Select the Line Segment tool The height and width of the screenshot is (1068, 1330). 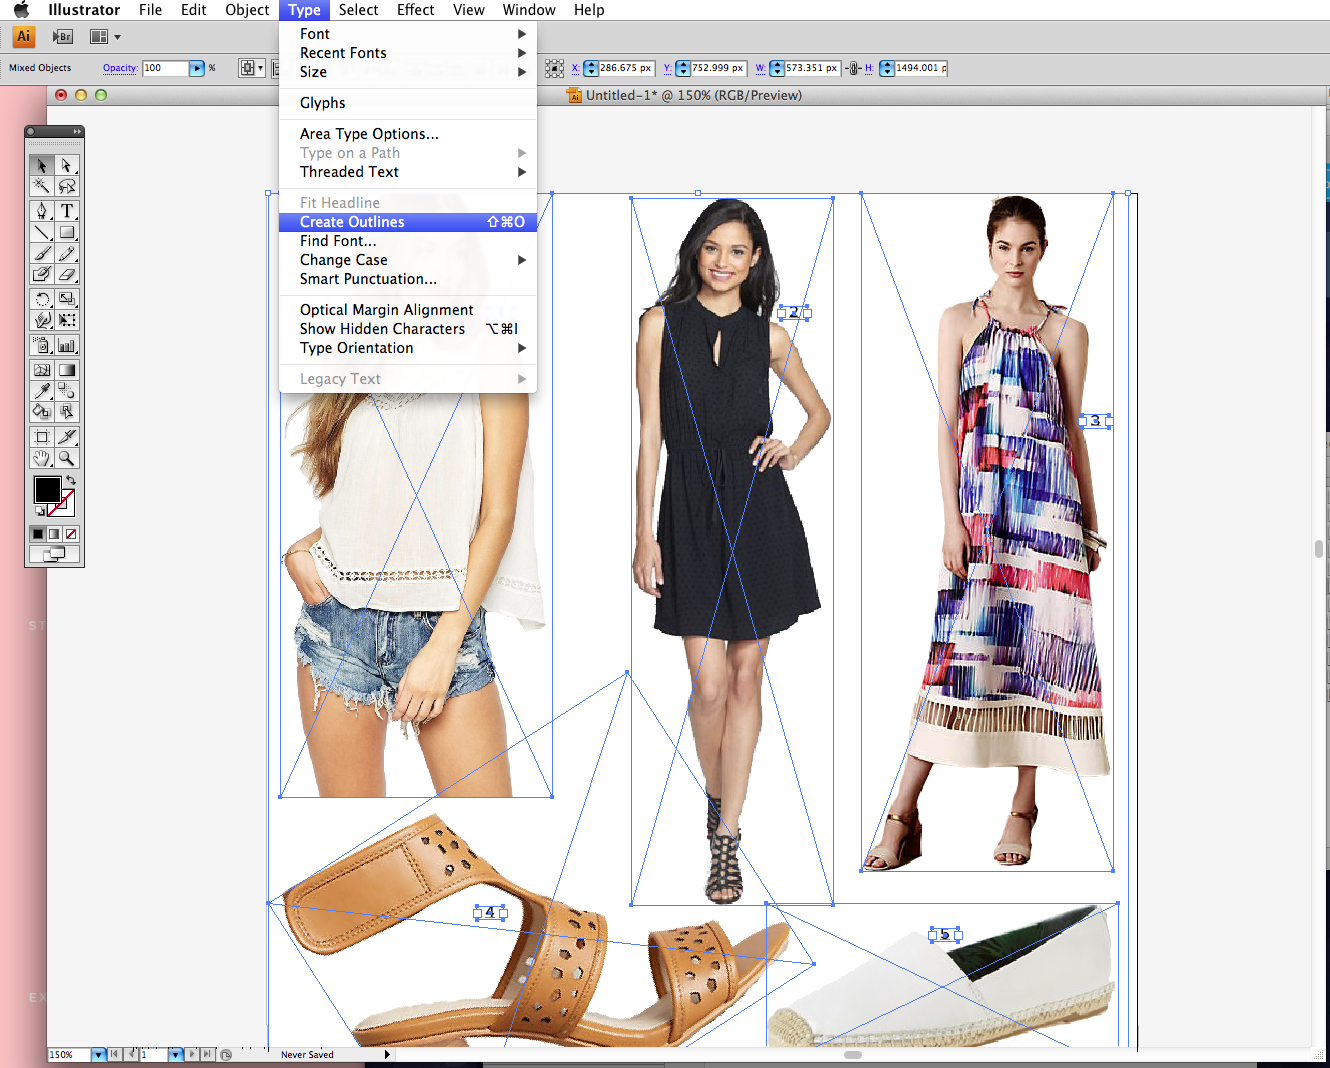42,232
